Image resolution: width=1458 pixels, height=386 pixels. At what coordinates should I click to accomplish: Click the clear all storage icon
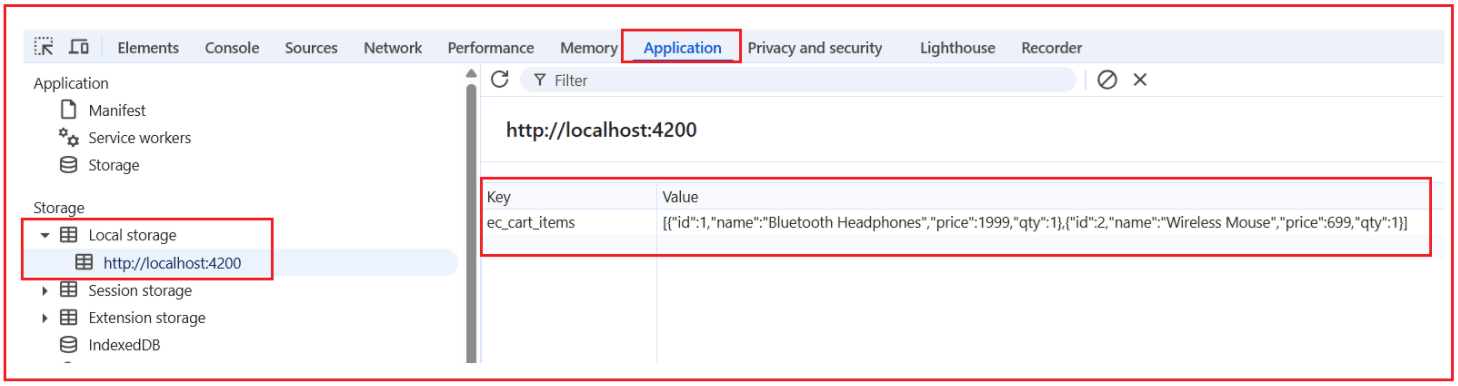(1107, 80)
